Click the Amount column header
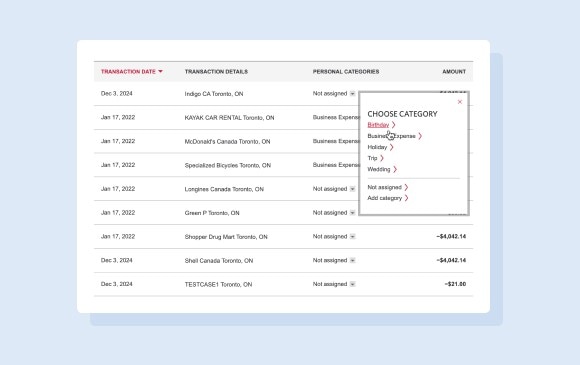This screenshot has height=365, width=580. [x=454, y=71]
